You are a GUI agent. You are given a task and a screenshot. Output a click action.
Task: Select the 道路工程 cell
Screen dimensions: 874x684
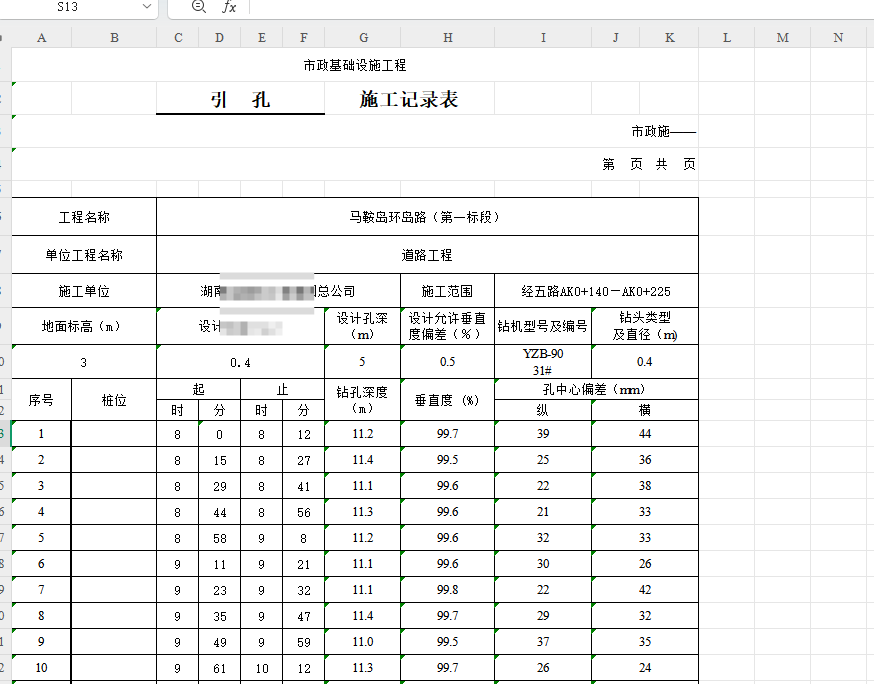[x=427, y=255]
